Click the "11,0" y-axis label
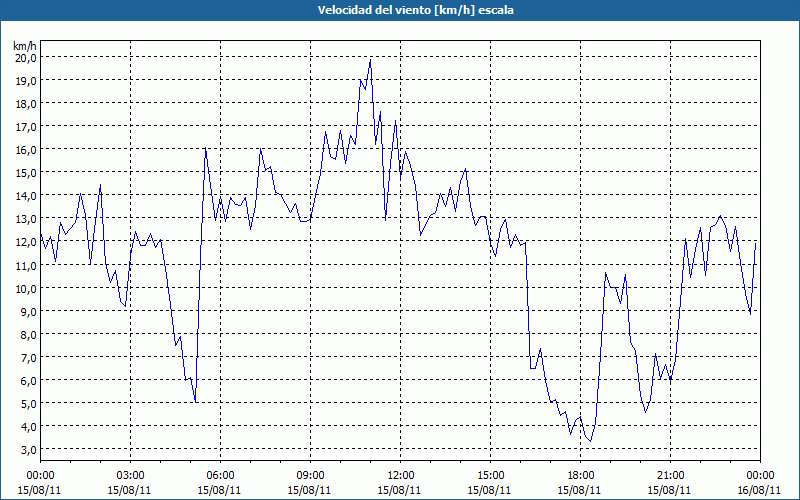This screenshot has width=800, height=500. [25, 265]
